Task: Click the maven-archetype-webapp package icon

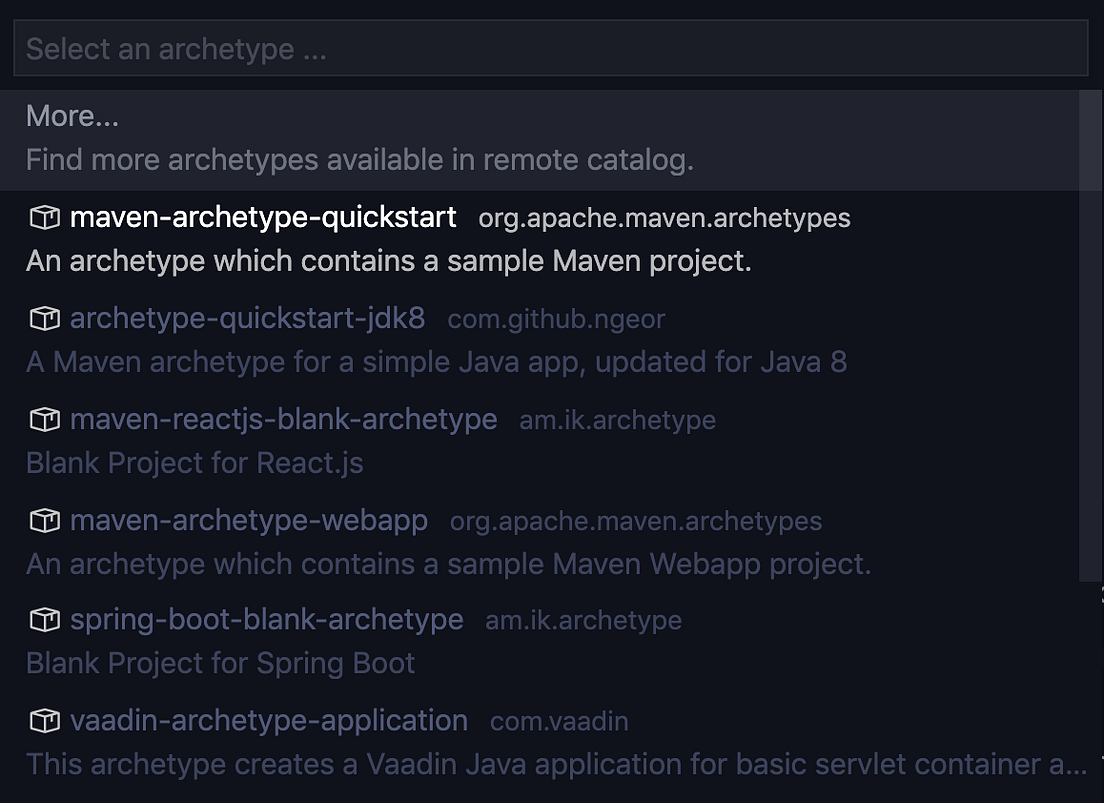Action: [x=44, y=521]
